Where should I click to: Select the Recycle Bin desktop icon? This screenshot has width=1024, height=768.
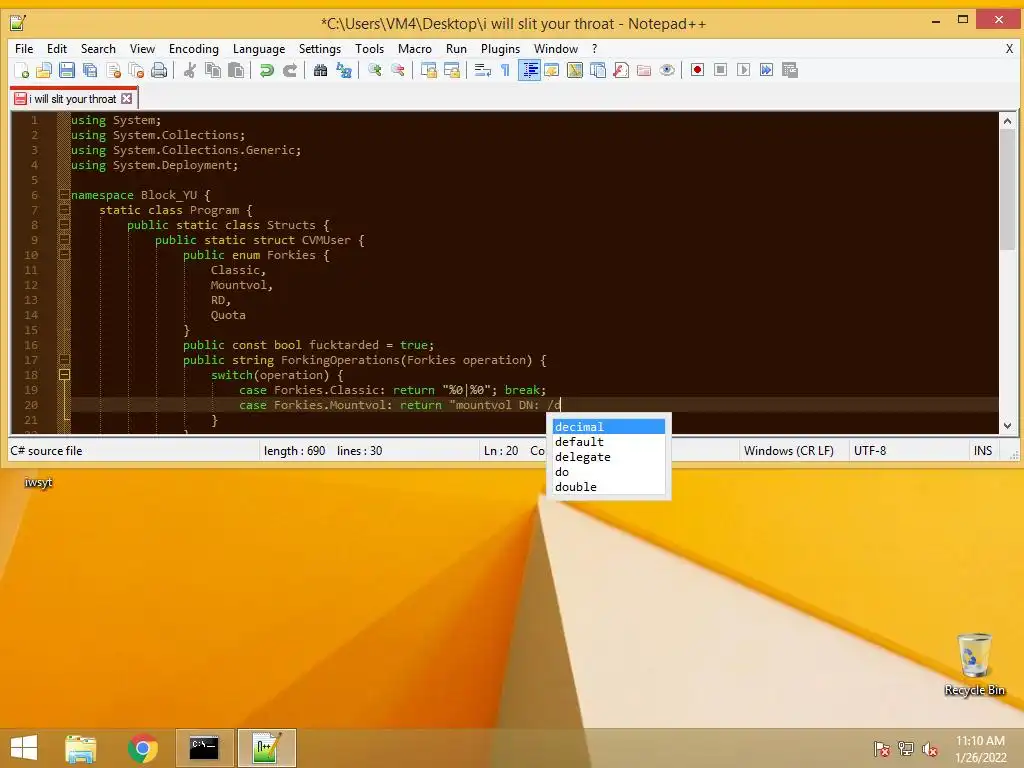974,664
